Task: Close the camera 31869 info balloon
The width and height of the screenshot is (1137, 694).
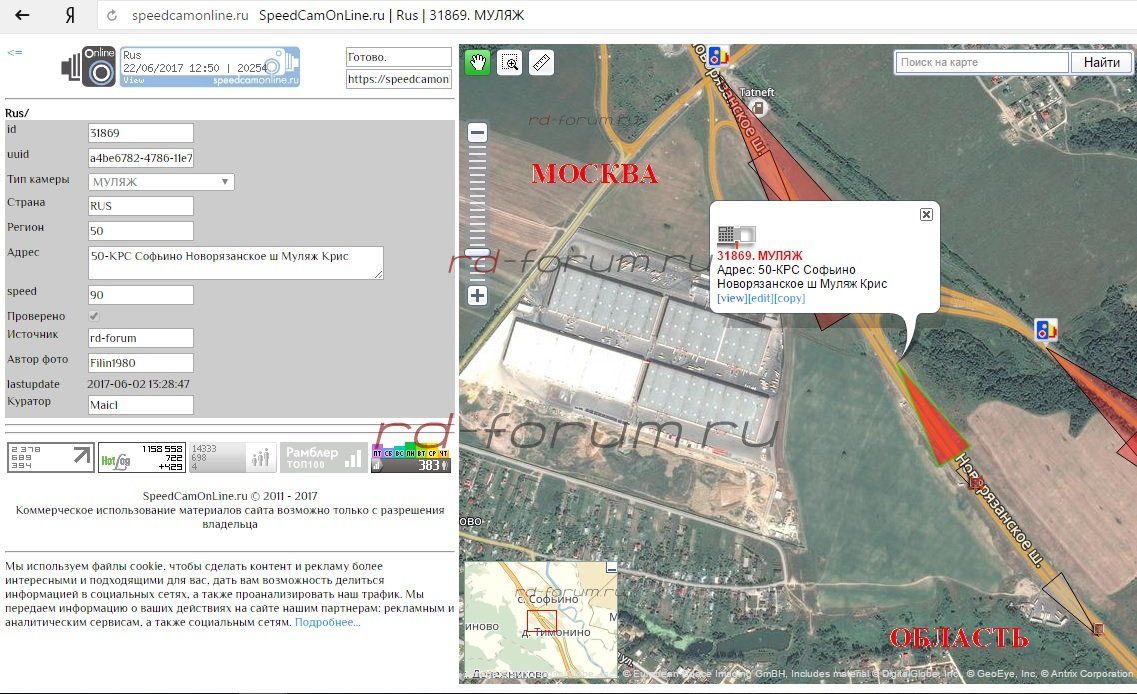Action: pyautogui.click(x=926, y=215)
